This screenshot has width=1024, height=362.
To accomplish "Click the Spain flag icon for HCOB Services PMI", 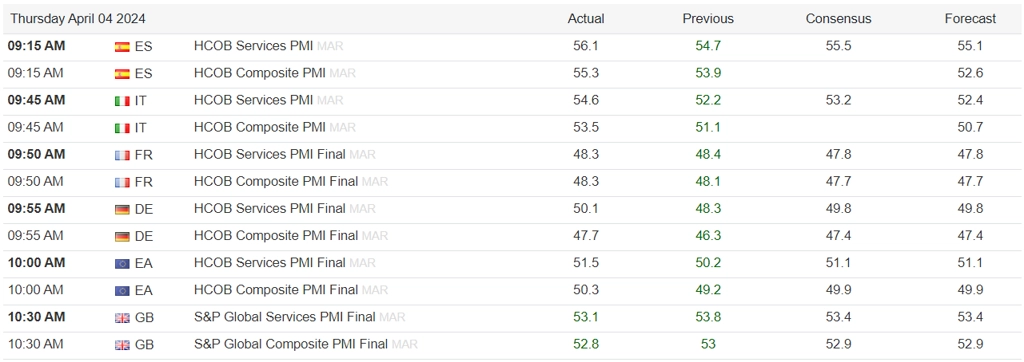I will 121,46.
